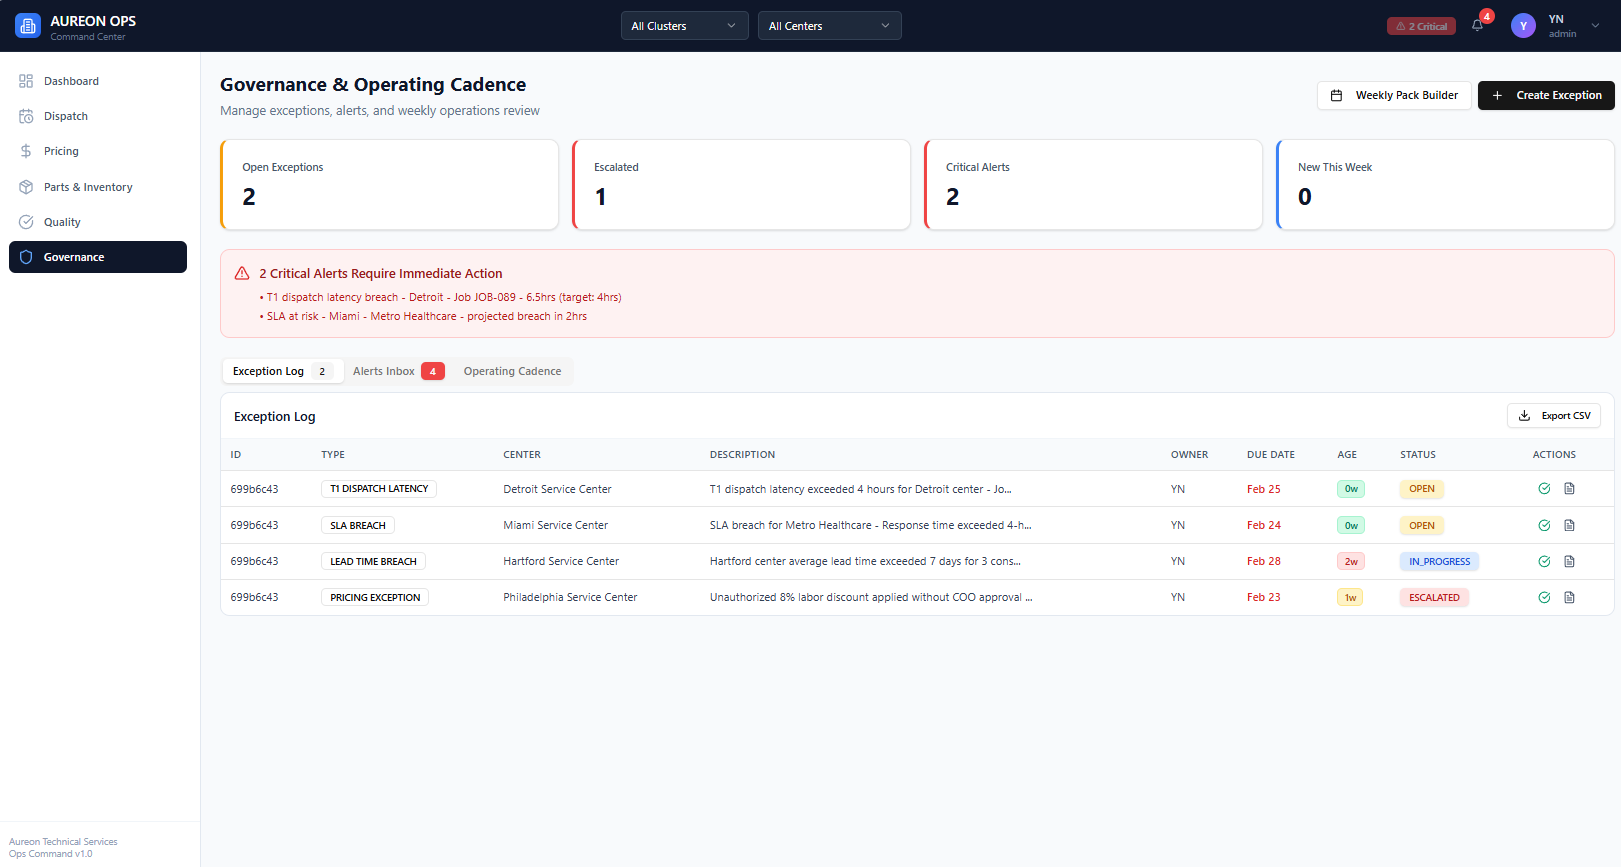Click the Escalated summary card
1621x867 pixels.
741,185
